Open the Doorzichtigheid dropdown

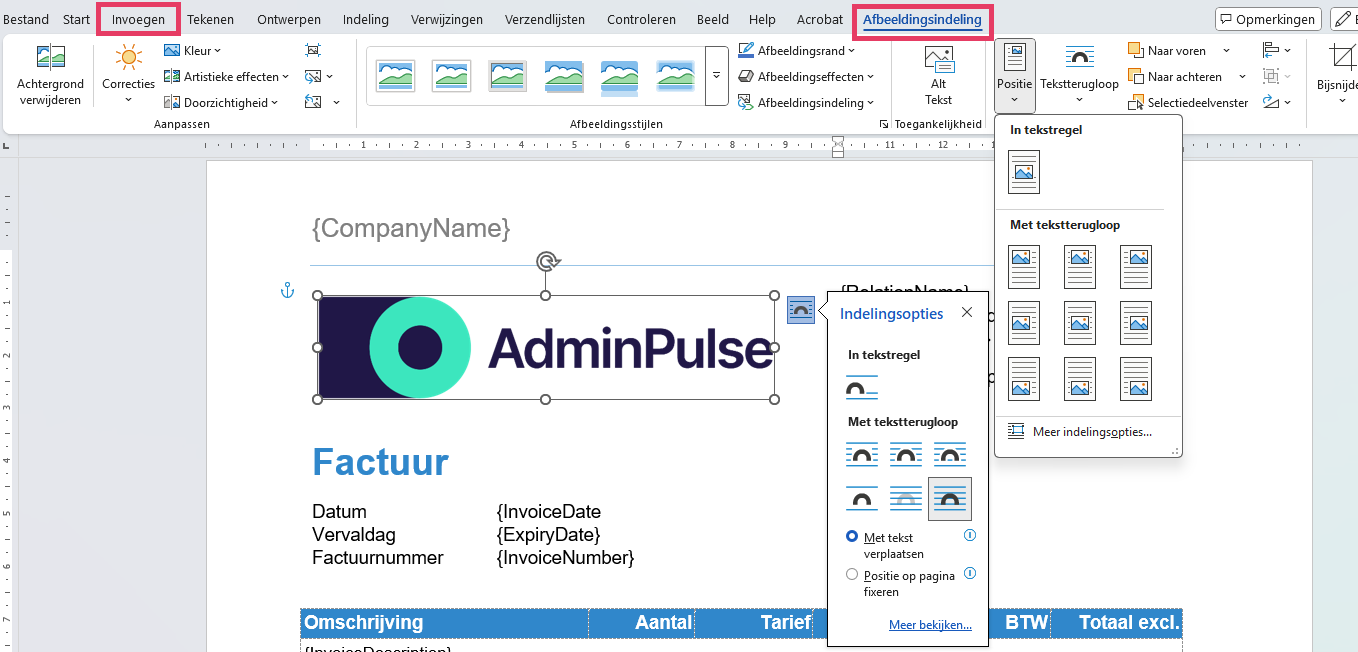[x=220, y=102]
